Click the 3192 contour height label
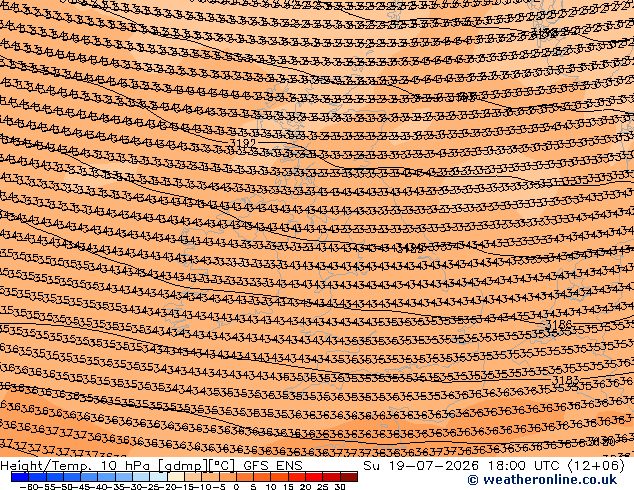This screenshot has width=634, height=490. tap(243, 143)
